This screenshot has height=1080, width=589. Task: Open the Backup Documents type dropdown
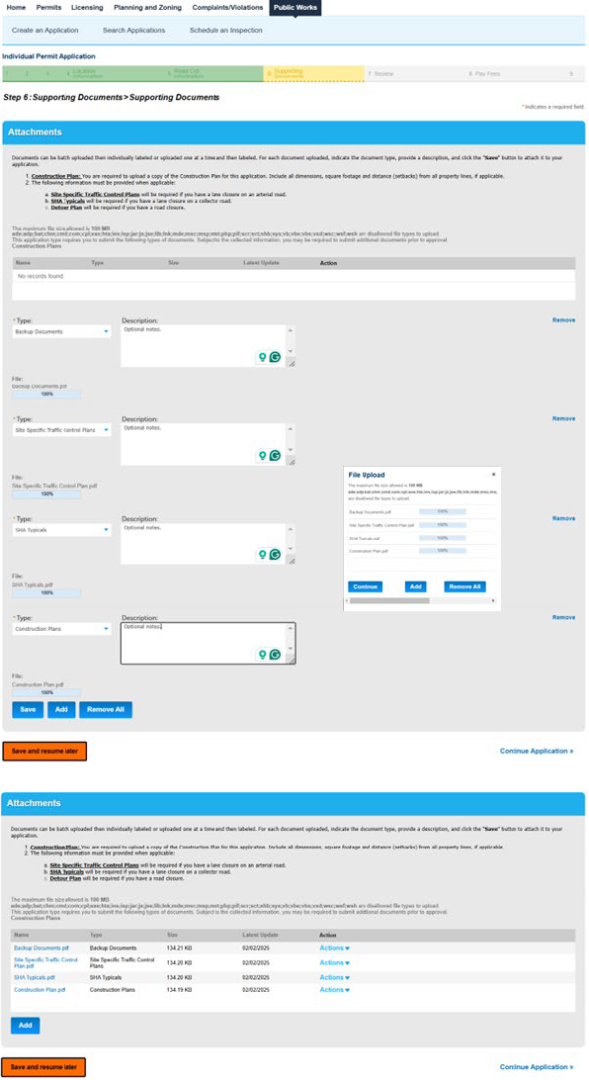pyautogui.click(x=62, y=332)
